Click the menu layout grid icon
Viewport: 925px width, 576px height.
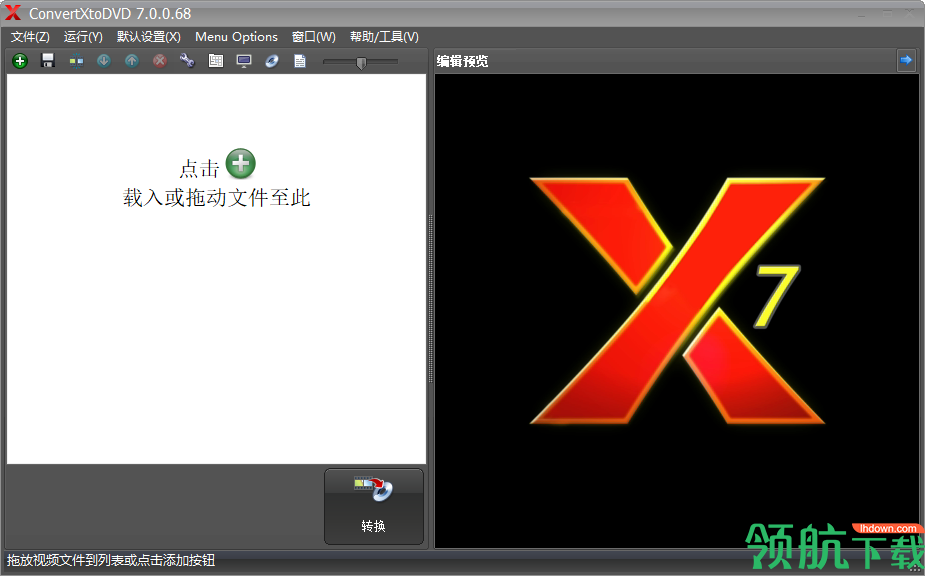point(215,60)
